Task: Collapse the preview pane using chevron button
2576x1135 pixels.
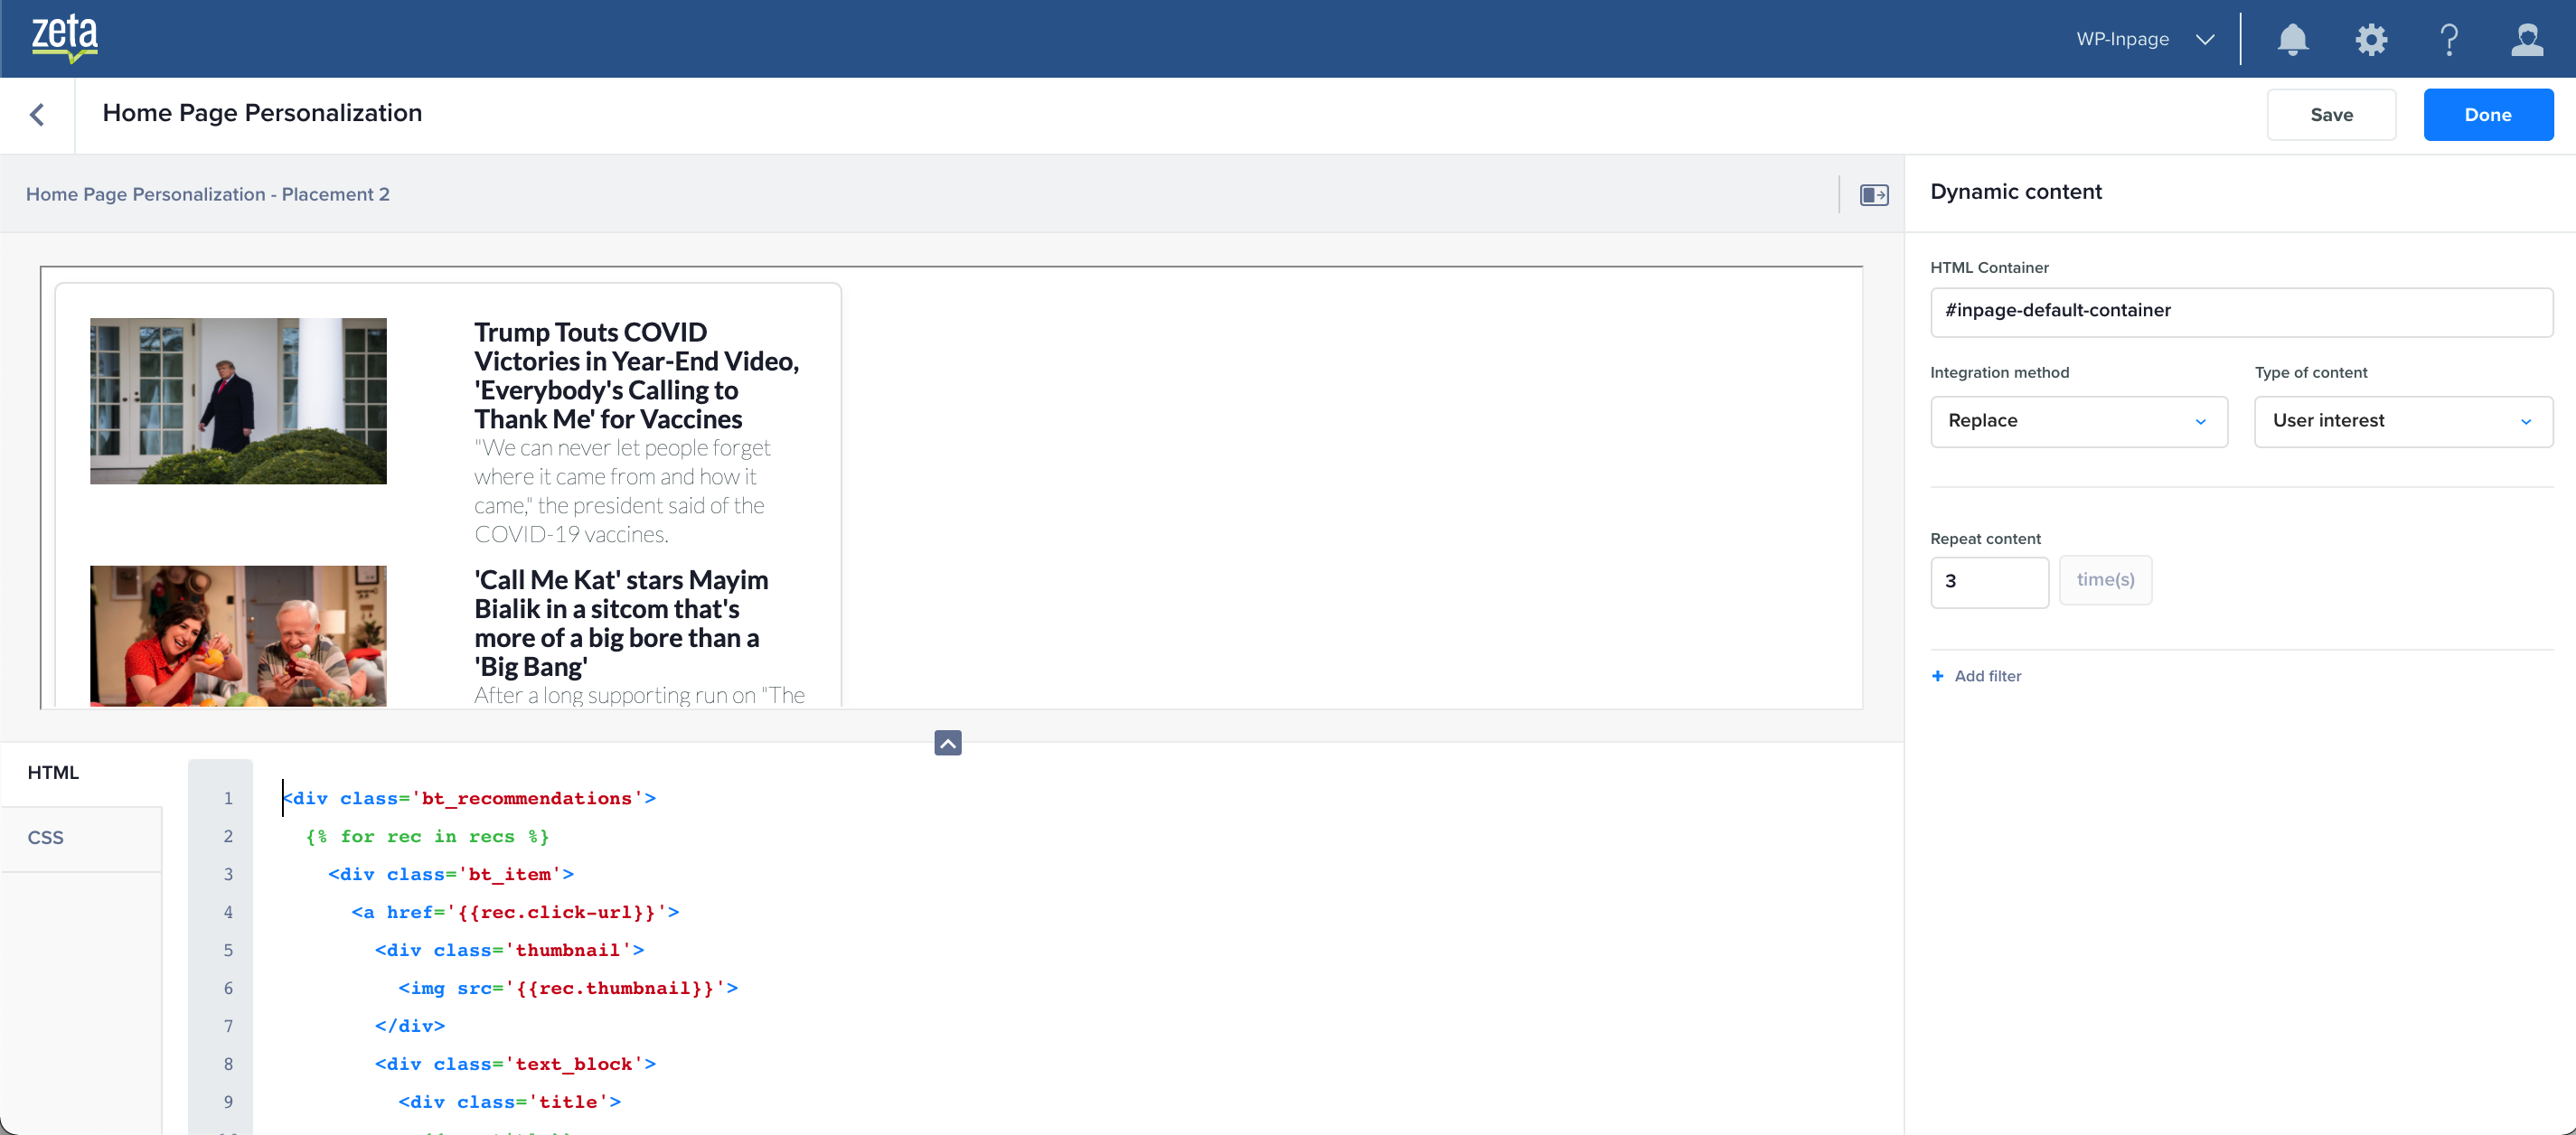Action: tap(947, 743)
